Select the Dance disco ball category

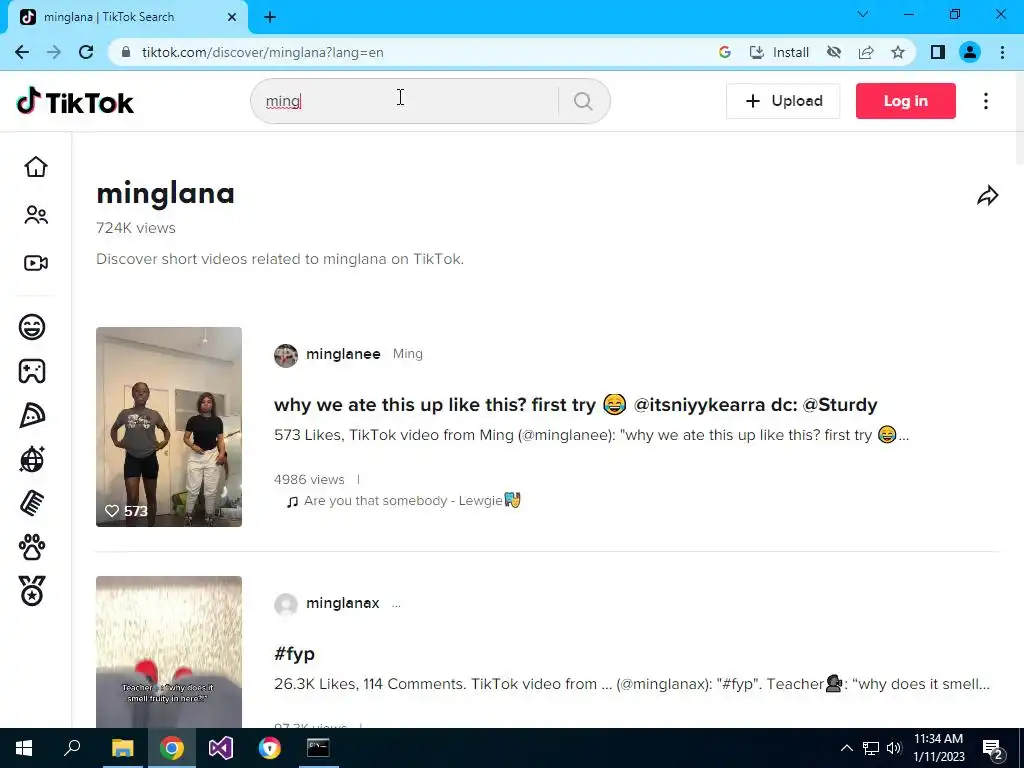pyautogui.click(x=32, y=459)
